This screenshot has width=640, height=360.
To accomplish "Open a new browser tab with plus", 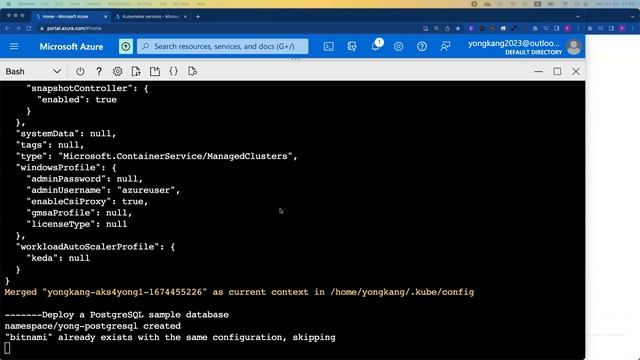I will [198, 16].
